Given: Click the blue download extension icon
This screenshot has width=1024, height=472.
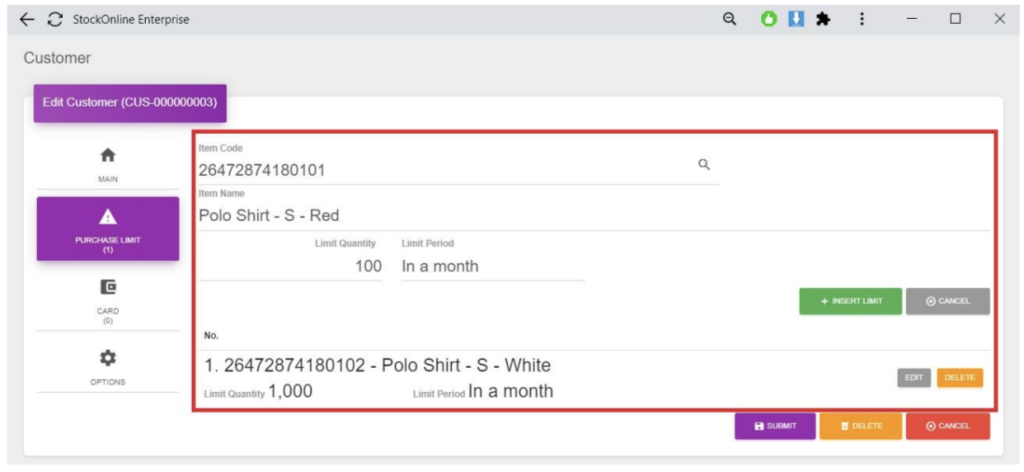Looking at the screenshot, I should pyautogui.click(x=796, y=19).
